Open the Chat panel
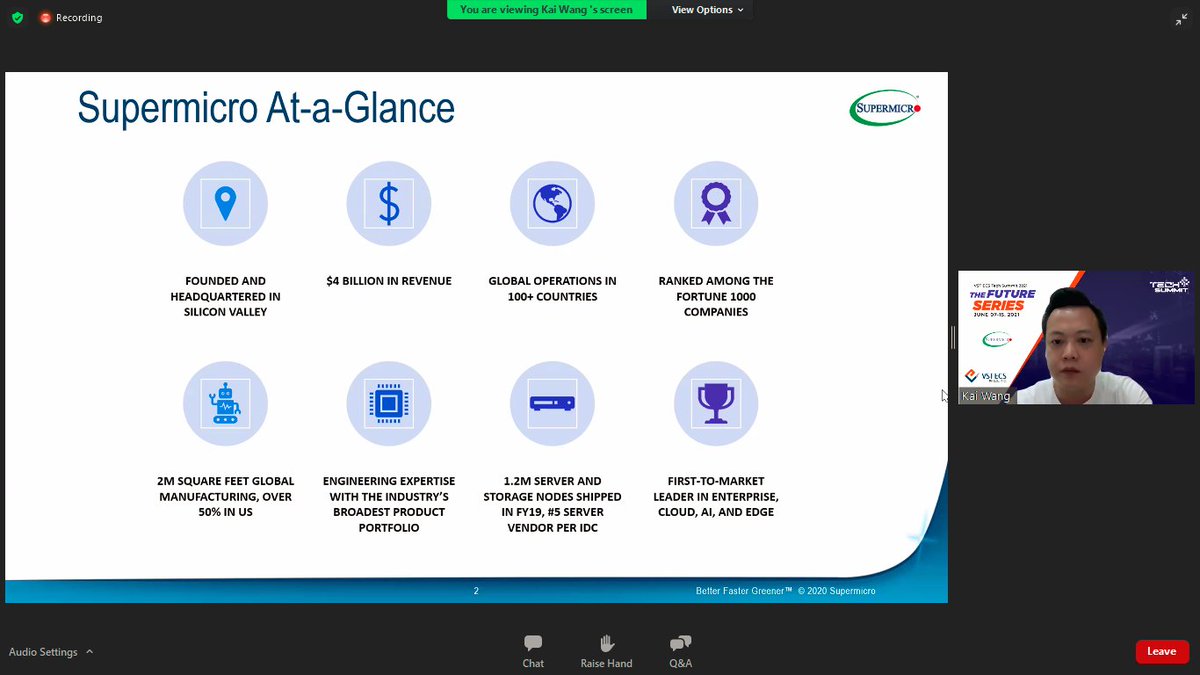The image size is (1200, 675). pyautogui.click(x=533, y=651)
